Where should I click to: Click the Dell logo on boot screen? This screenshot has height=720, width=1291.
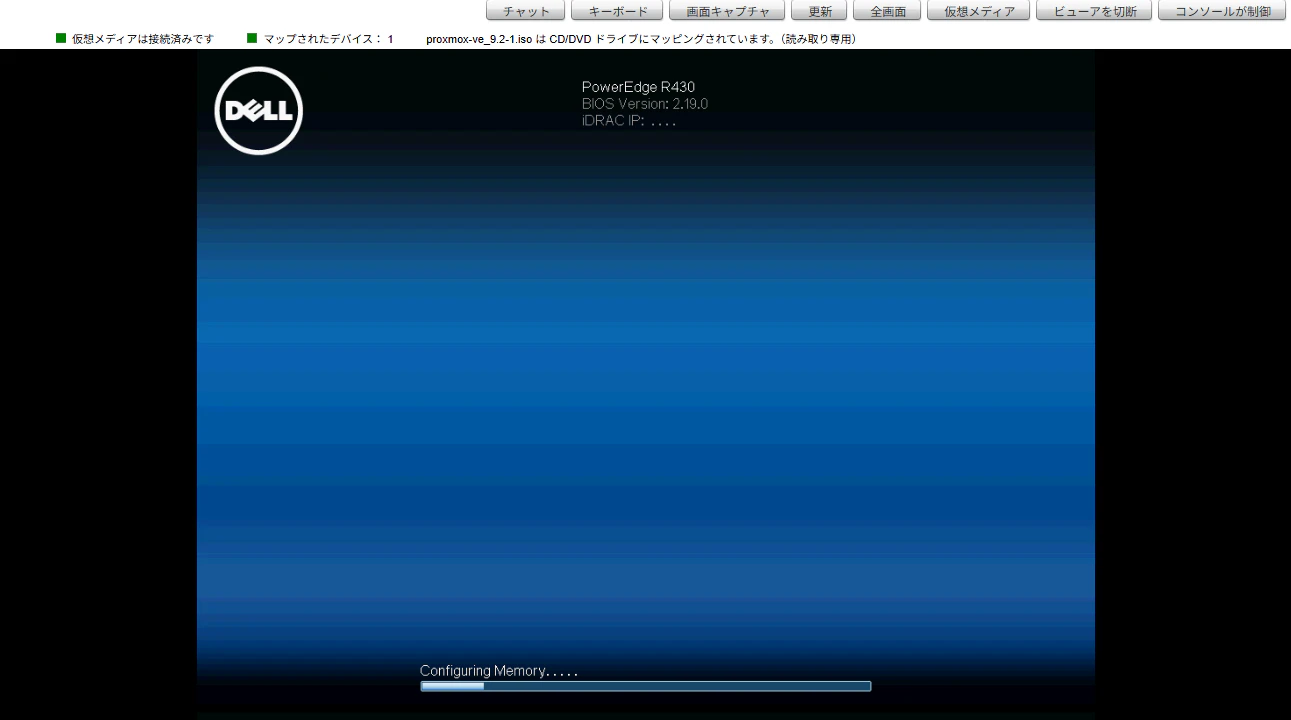(259, 111)
